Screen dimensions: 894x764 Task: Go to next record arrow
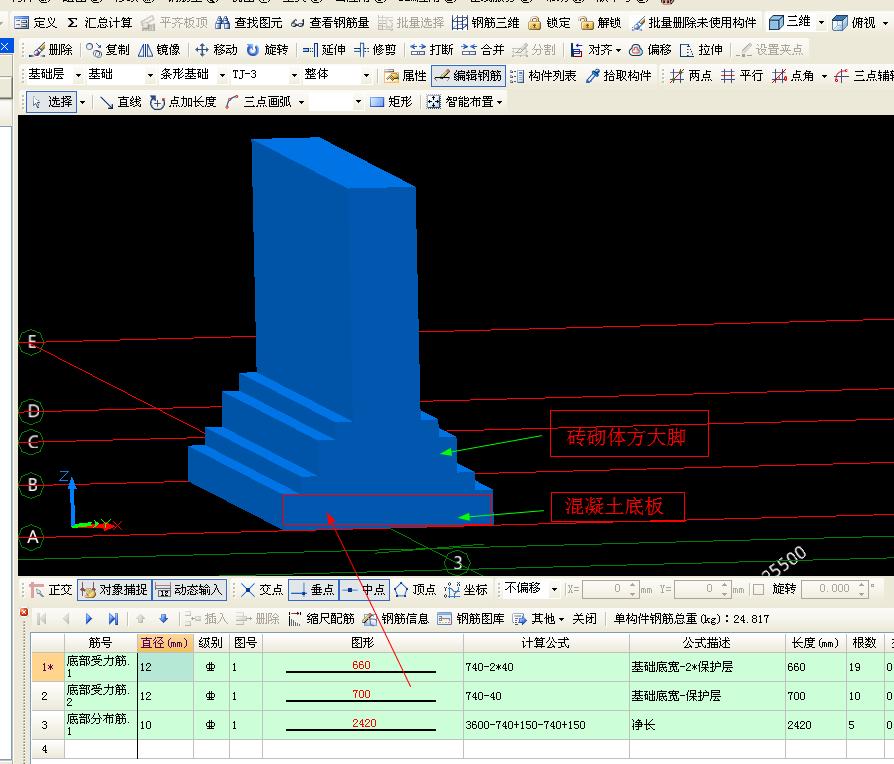(89, 619)
